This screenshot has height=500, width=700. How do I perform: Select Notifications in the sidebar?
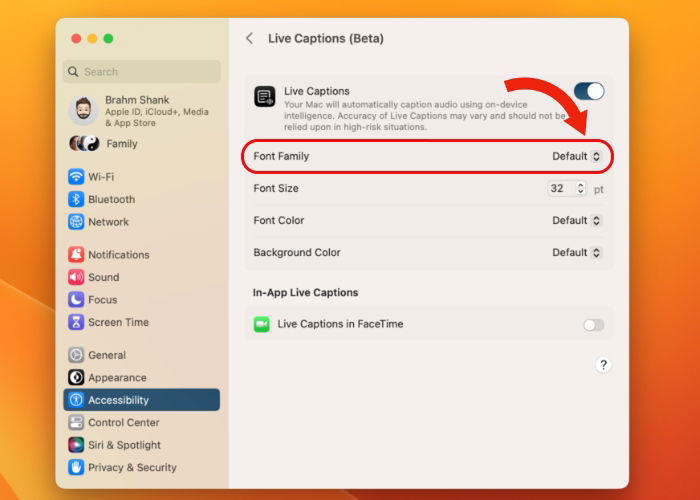coord(142,254)
